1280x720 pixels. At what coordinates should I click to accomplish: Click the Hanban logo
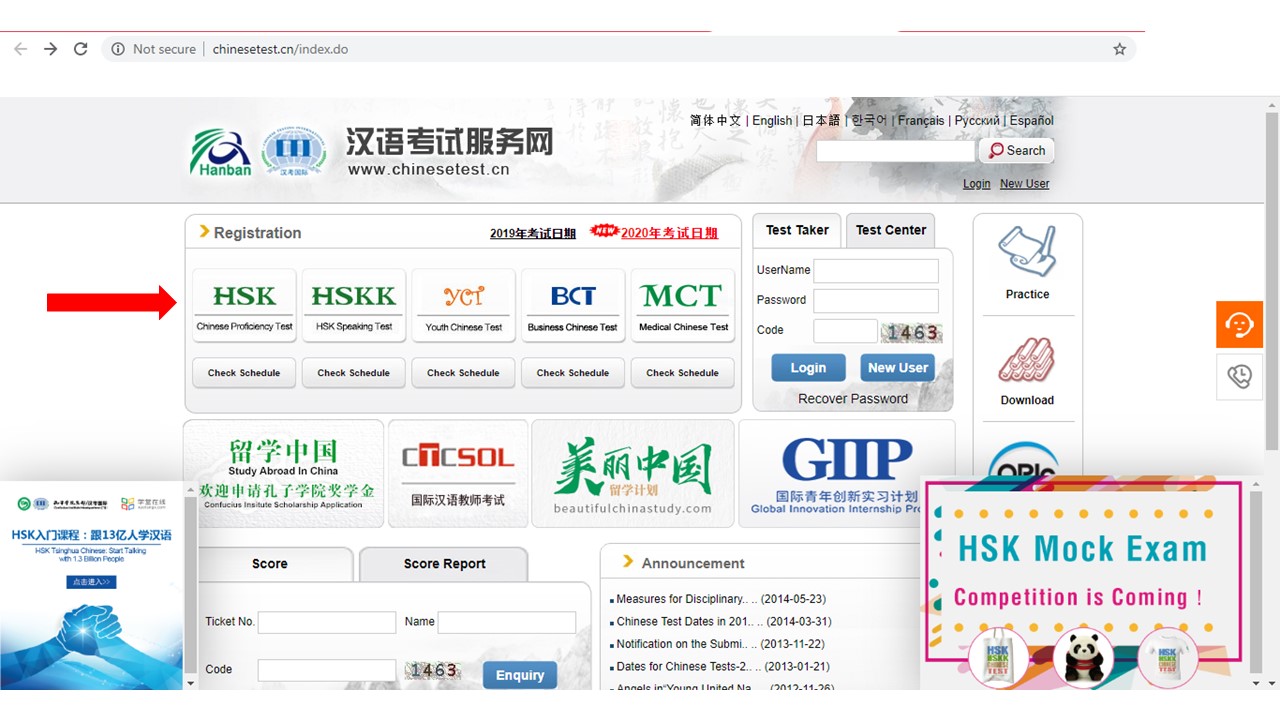pos(221,153)
